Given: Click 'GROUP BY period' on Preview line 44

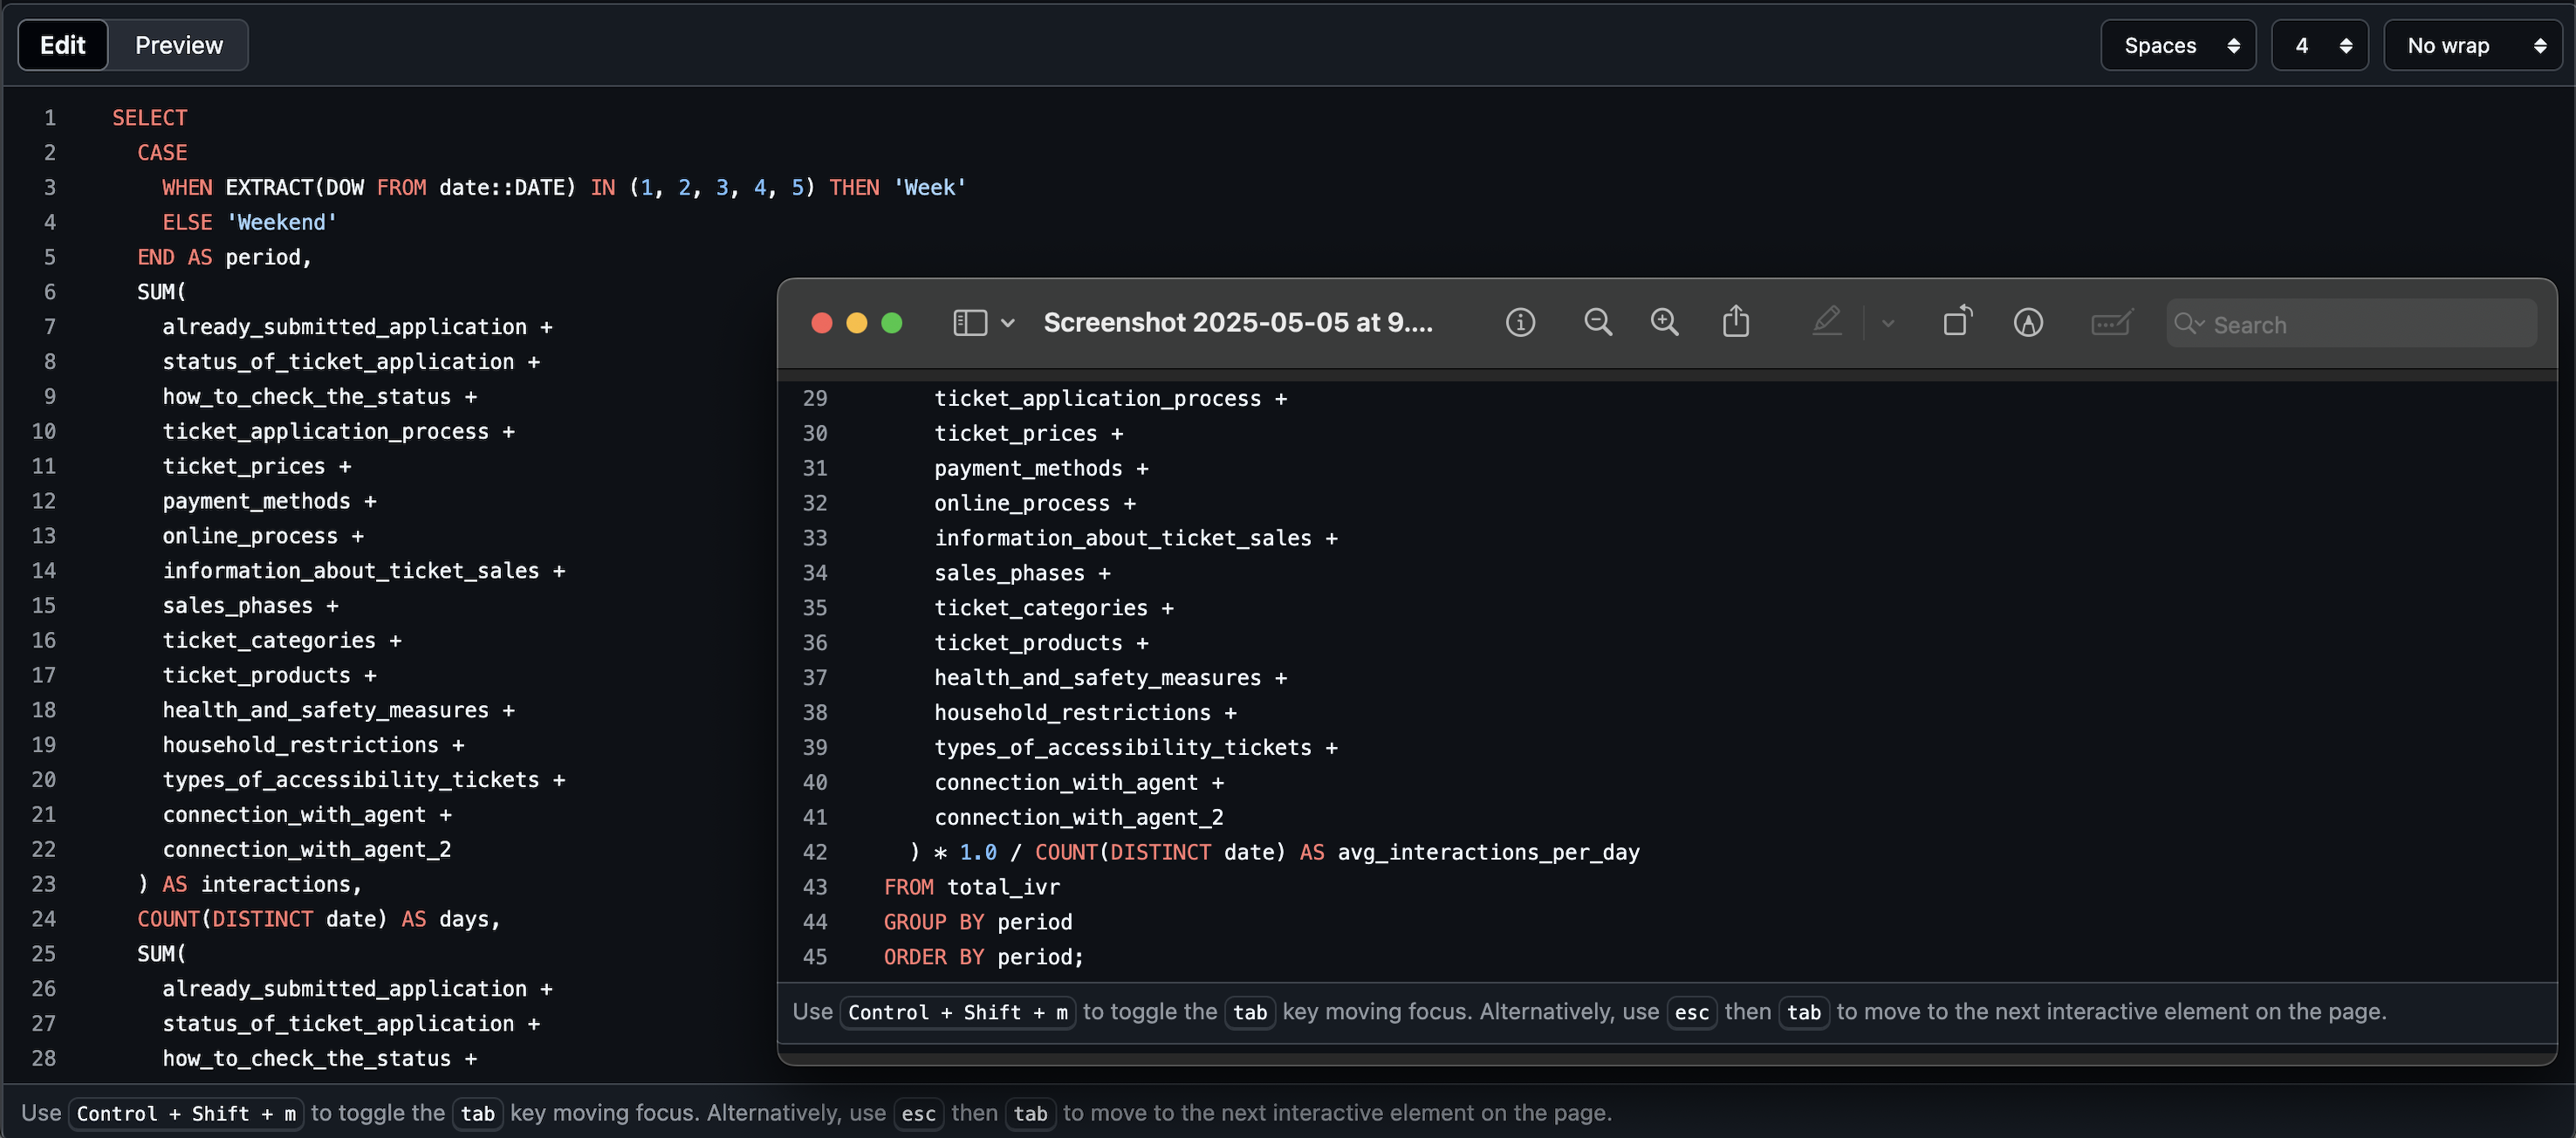Looking at the screenshot, I should click(x=977, y=923).
